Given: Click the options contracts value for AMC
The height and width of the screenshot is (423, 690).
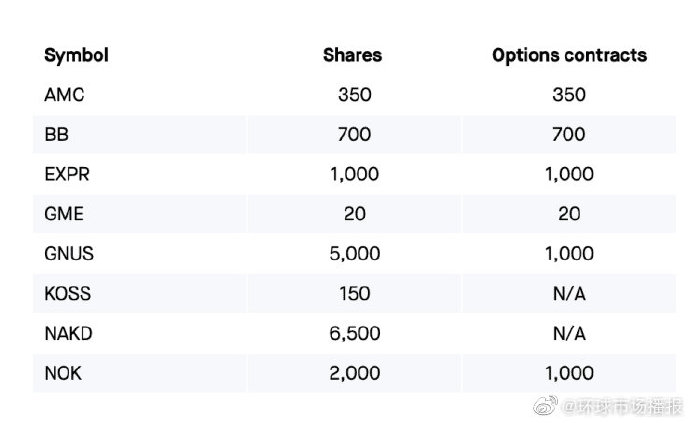Looking at the screenshot, I should point(569,95).
